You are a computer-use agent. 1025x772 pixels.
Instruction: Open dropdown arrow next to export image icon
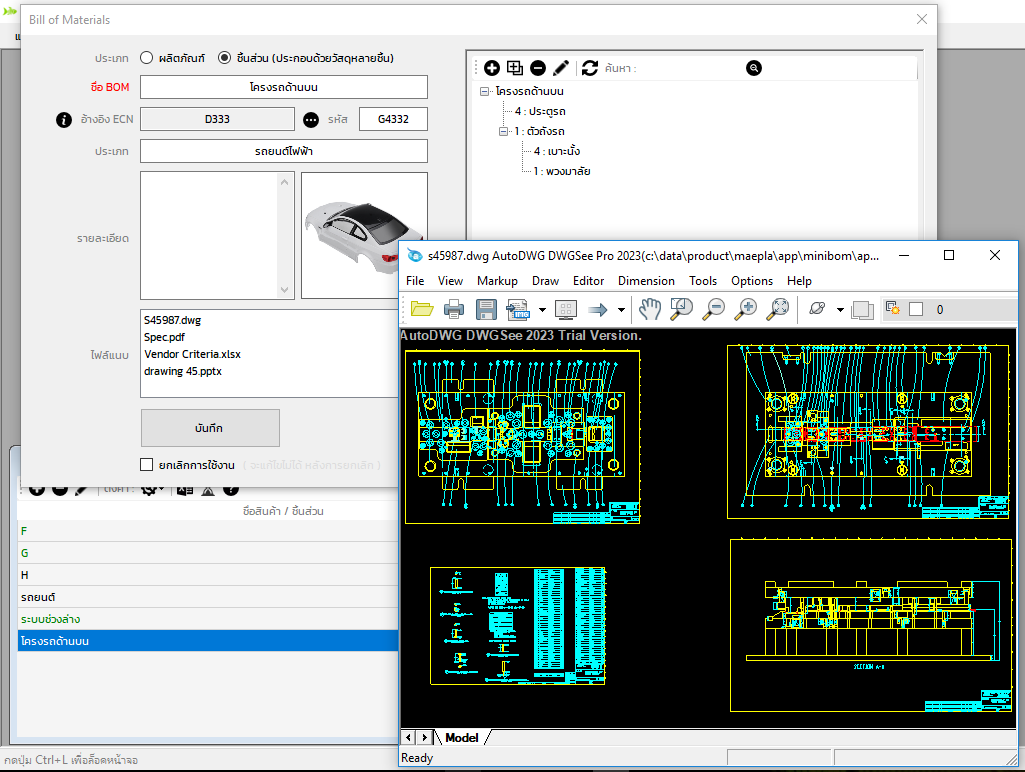pos(542,310)
